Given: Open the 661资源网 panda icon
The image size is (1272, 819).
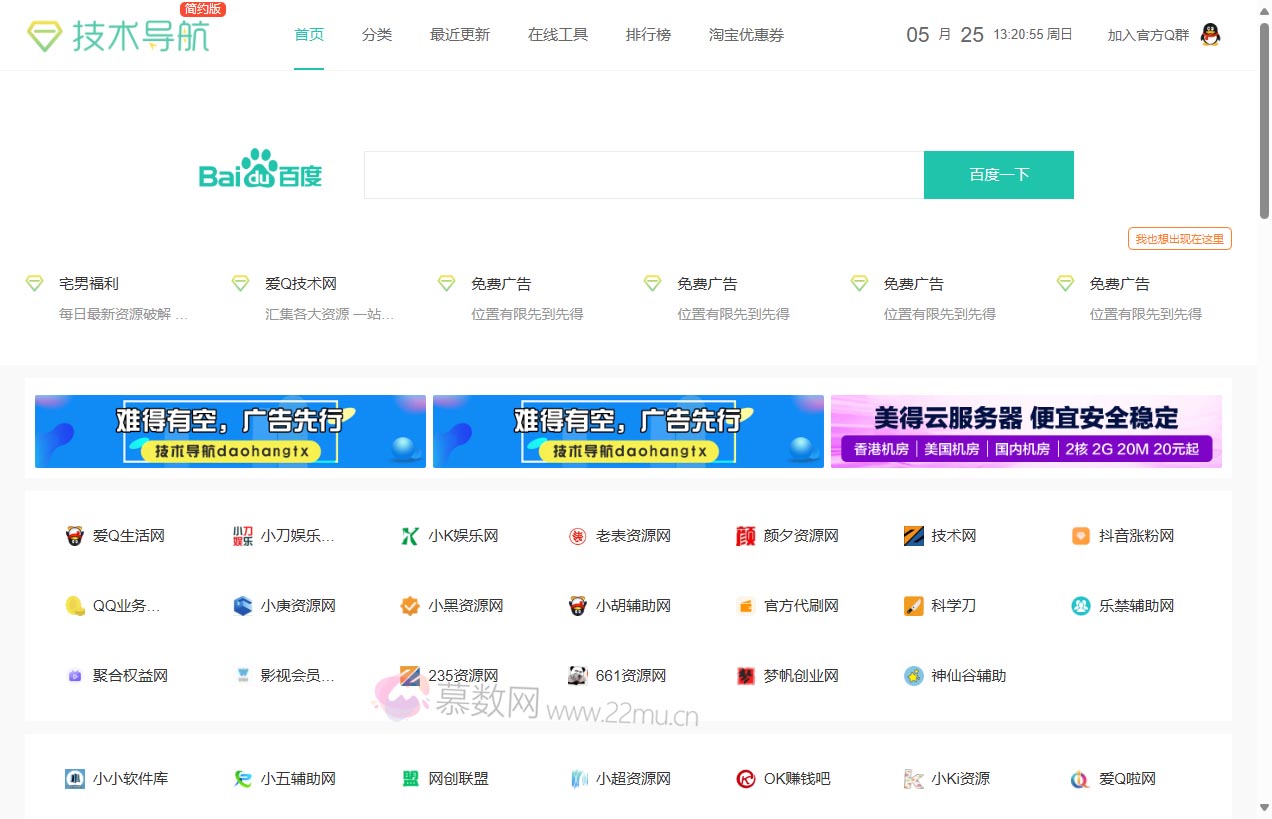Looking at the screenshot, I should click(x=577, y=675).
